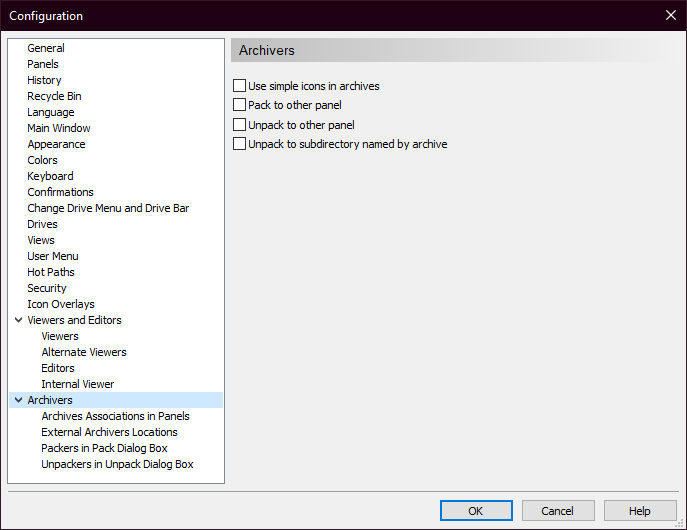The width and height of the screenshot is (687, 530).
Task: Open the Internal Viewer subpage
Action: [78, 384]
